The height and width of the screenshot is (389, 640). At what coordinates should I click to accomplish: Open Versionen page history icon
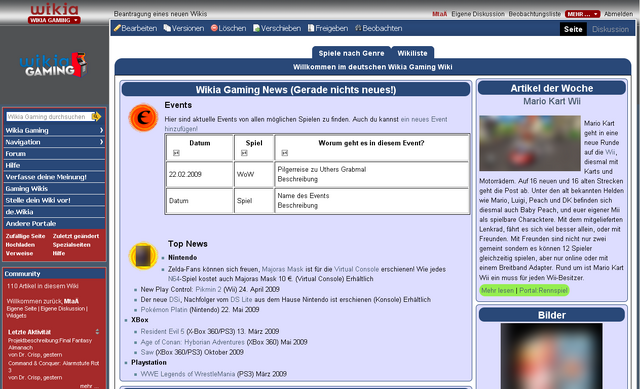(167, 28)
